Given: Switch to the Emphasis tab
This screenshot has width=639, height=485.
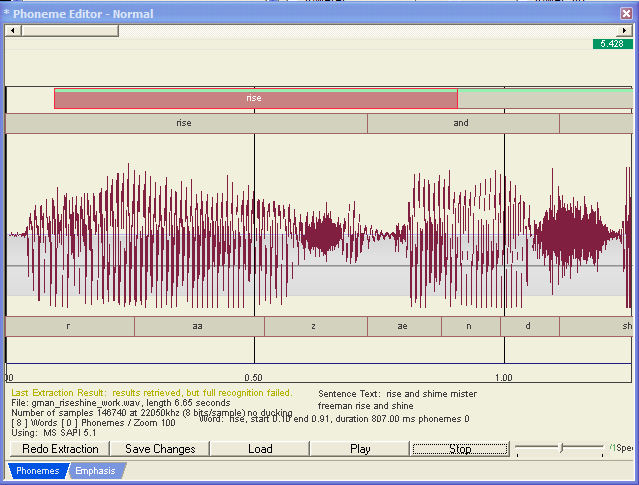Looking at the screenshot, I should pos(95,471).
